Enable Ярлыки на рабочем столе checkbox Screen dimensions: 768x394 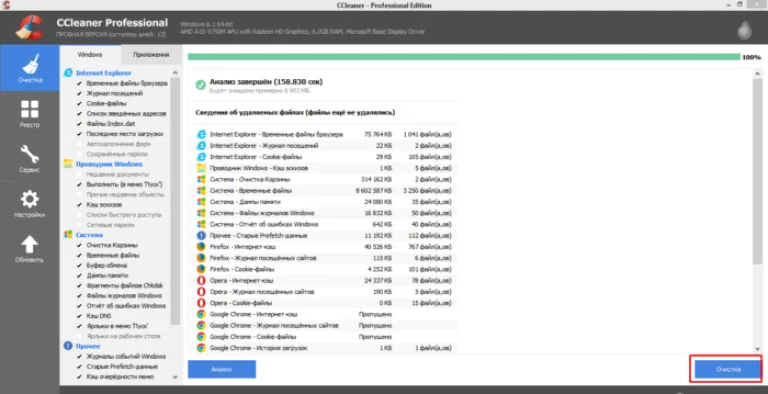coord(79,336)
